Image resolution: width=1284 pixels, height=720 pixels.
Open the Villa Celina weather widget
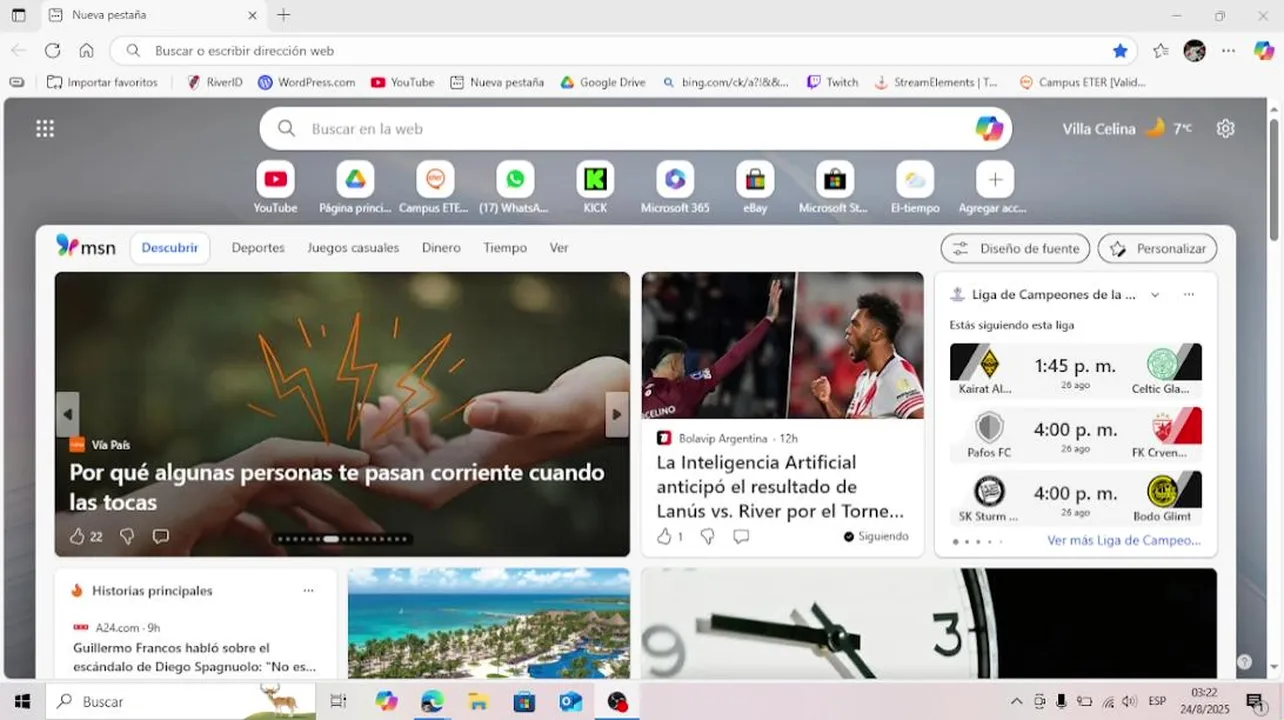[x=1127, y=128]
